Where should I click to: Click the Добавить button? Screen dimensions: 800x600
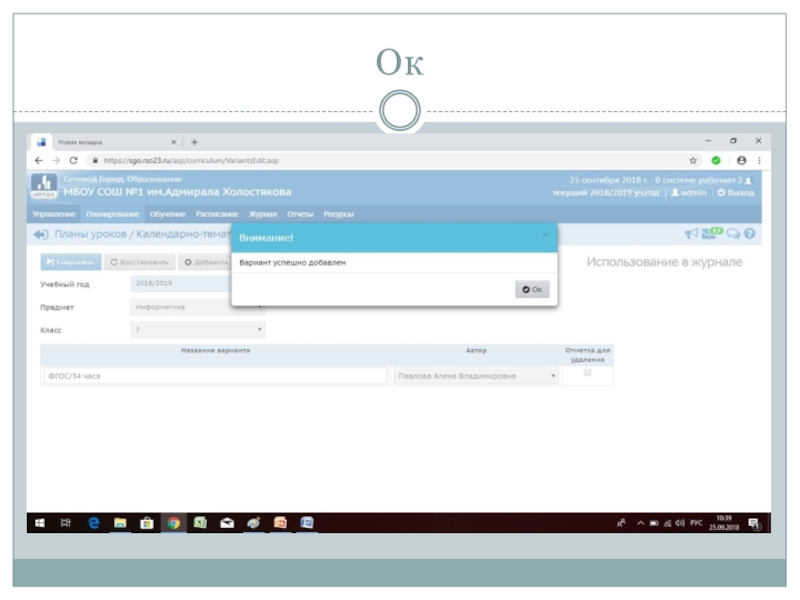click(205, 262)
